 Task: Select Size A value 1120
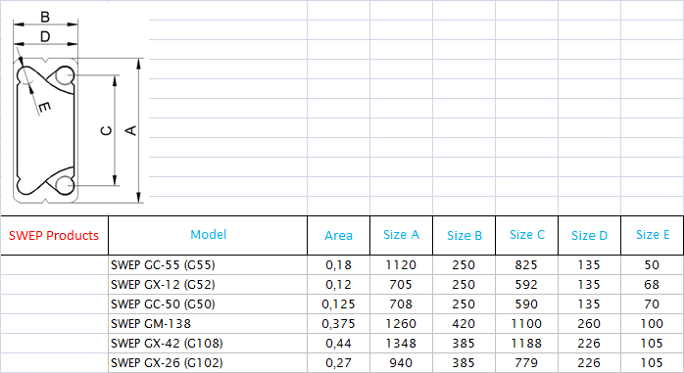pos(401,265)
